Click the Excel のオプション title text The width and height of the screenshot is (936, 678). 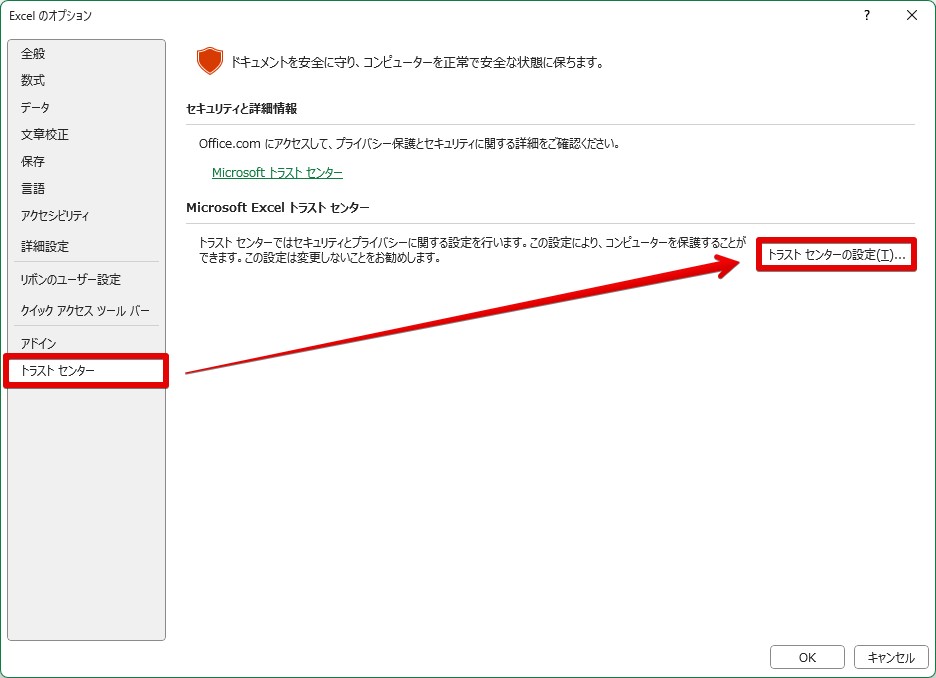pos(50,16)
